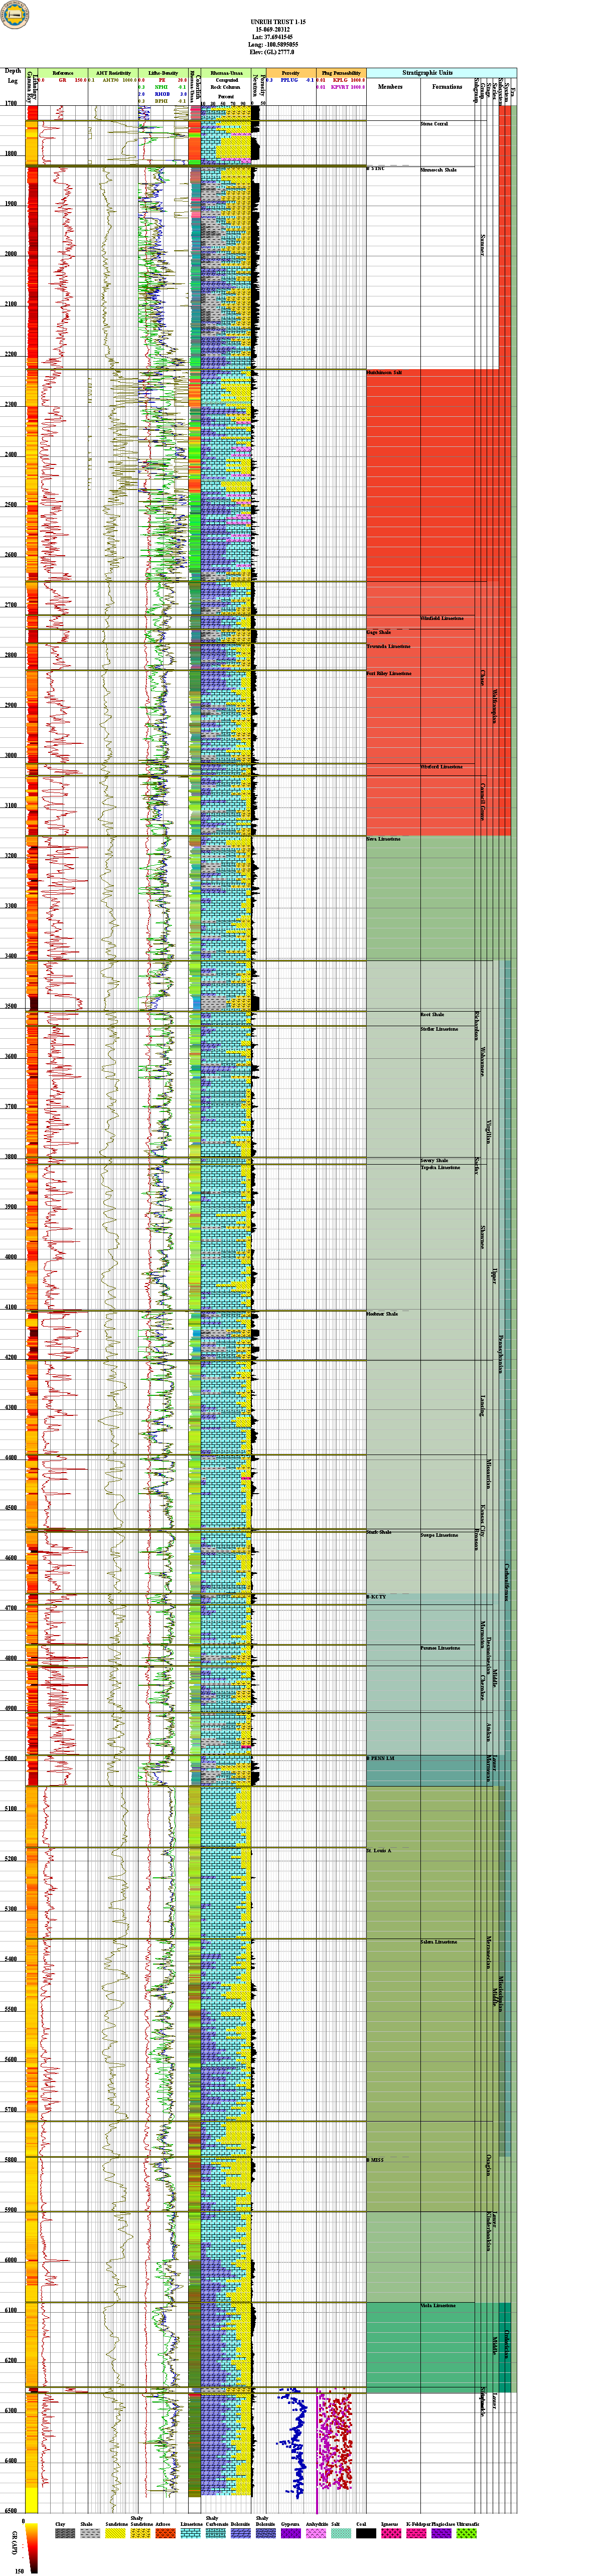Select the Hutchinson Salt member label

click(x=384, y=372)
